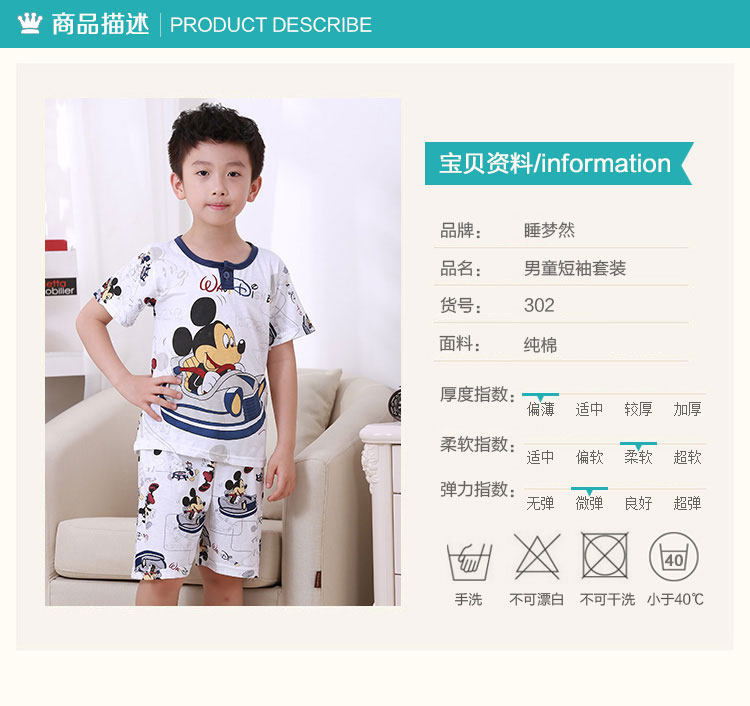Click the 40 degree wash icon

673,557
